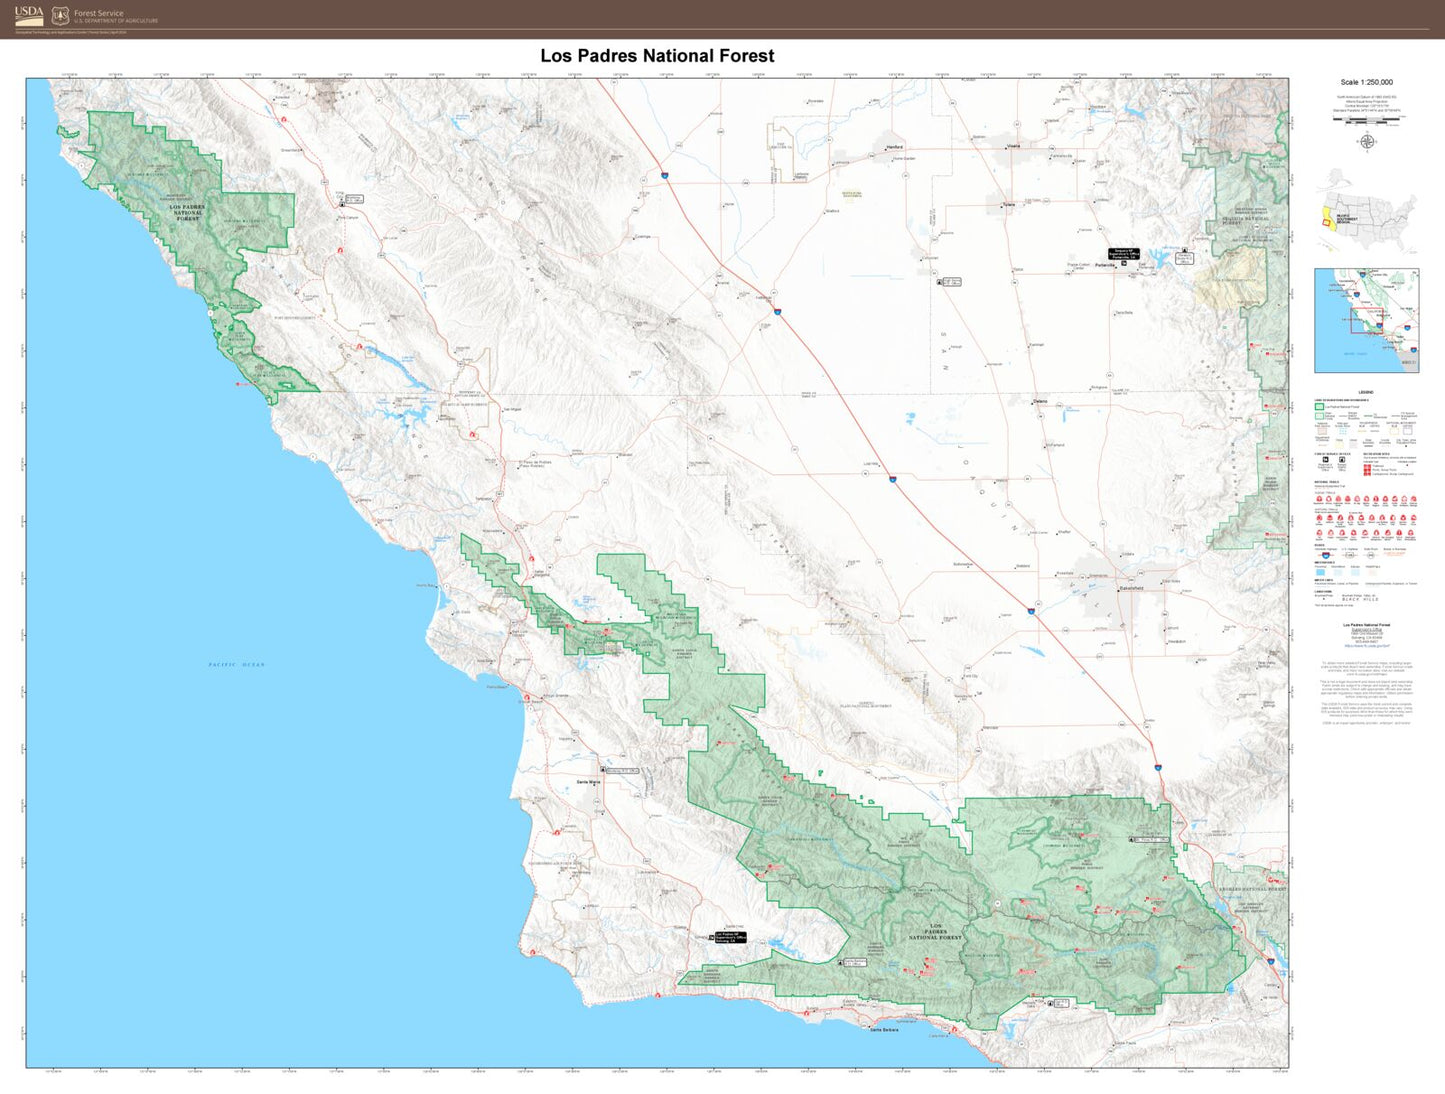
Task: Click the 'Santa Maria' city label
Action: pyautogui.click(x=588, y=782)
